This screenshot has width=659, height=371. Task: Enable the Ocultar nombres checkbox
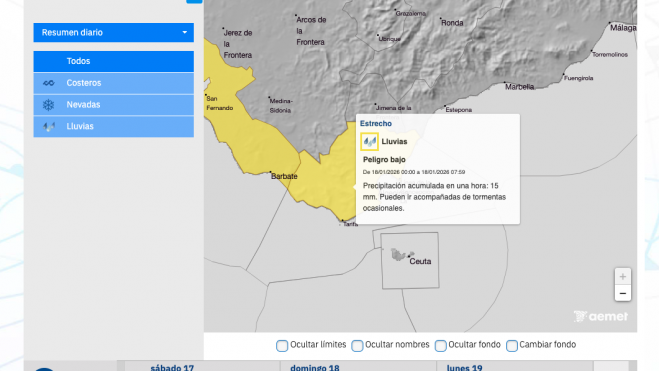click(357, 346)
